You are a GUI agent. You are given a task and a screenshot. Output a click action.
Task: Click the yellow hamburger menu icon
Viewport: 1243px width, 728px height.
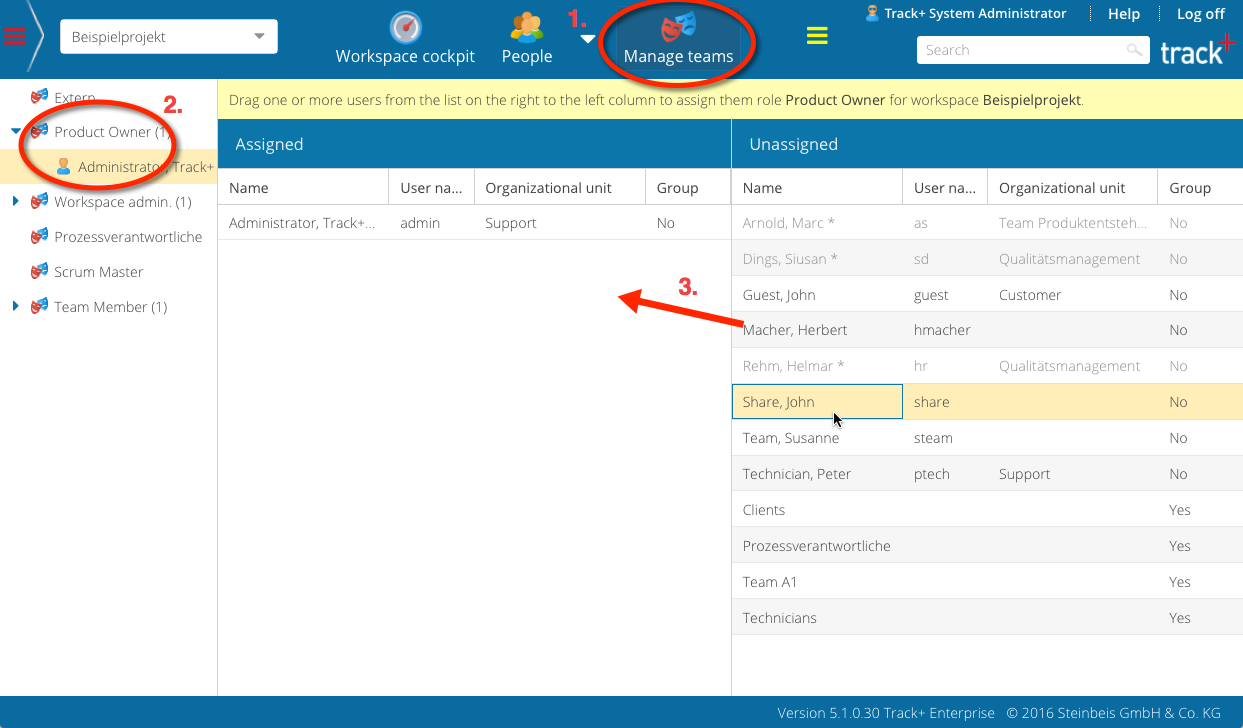(x=817, y=36)
